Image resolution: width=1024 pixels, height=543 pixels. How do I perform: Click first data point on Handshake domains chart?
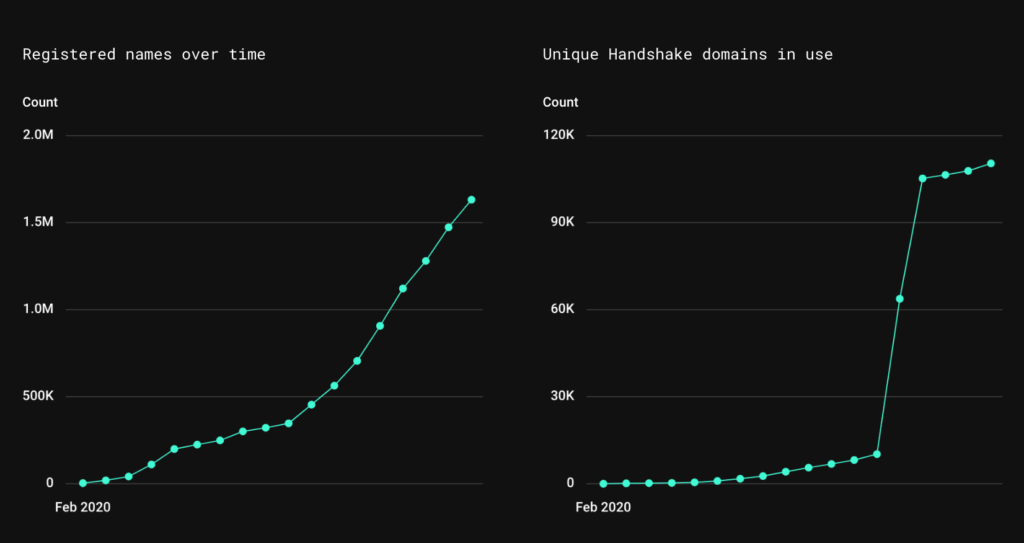click(x=603, y=484)
